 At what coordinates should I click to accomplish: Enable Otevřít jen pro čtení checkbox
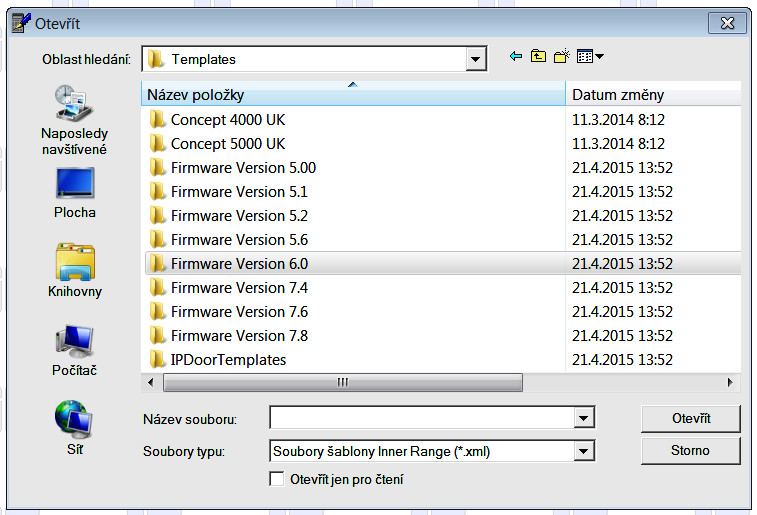[x=278, y=479]
